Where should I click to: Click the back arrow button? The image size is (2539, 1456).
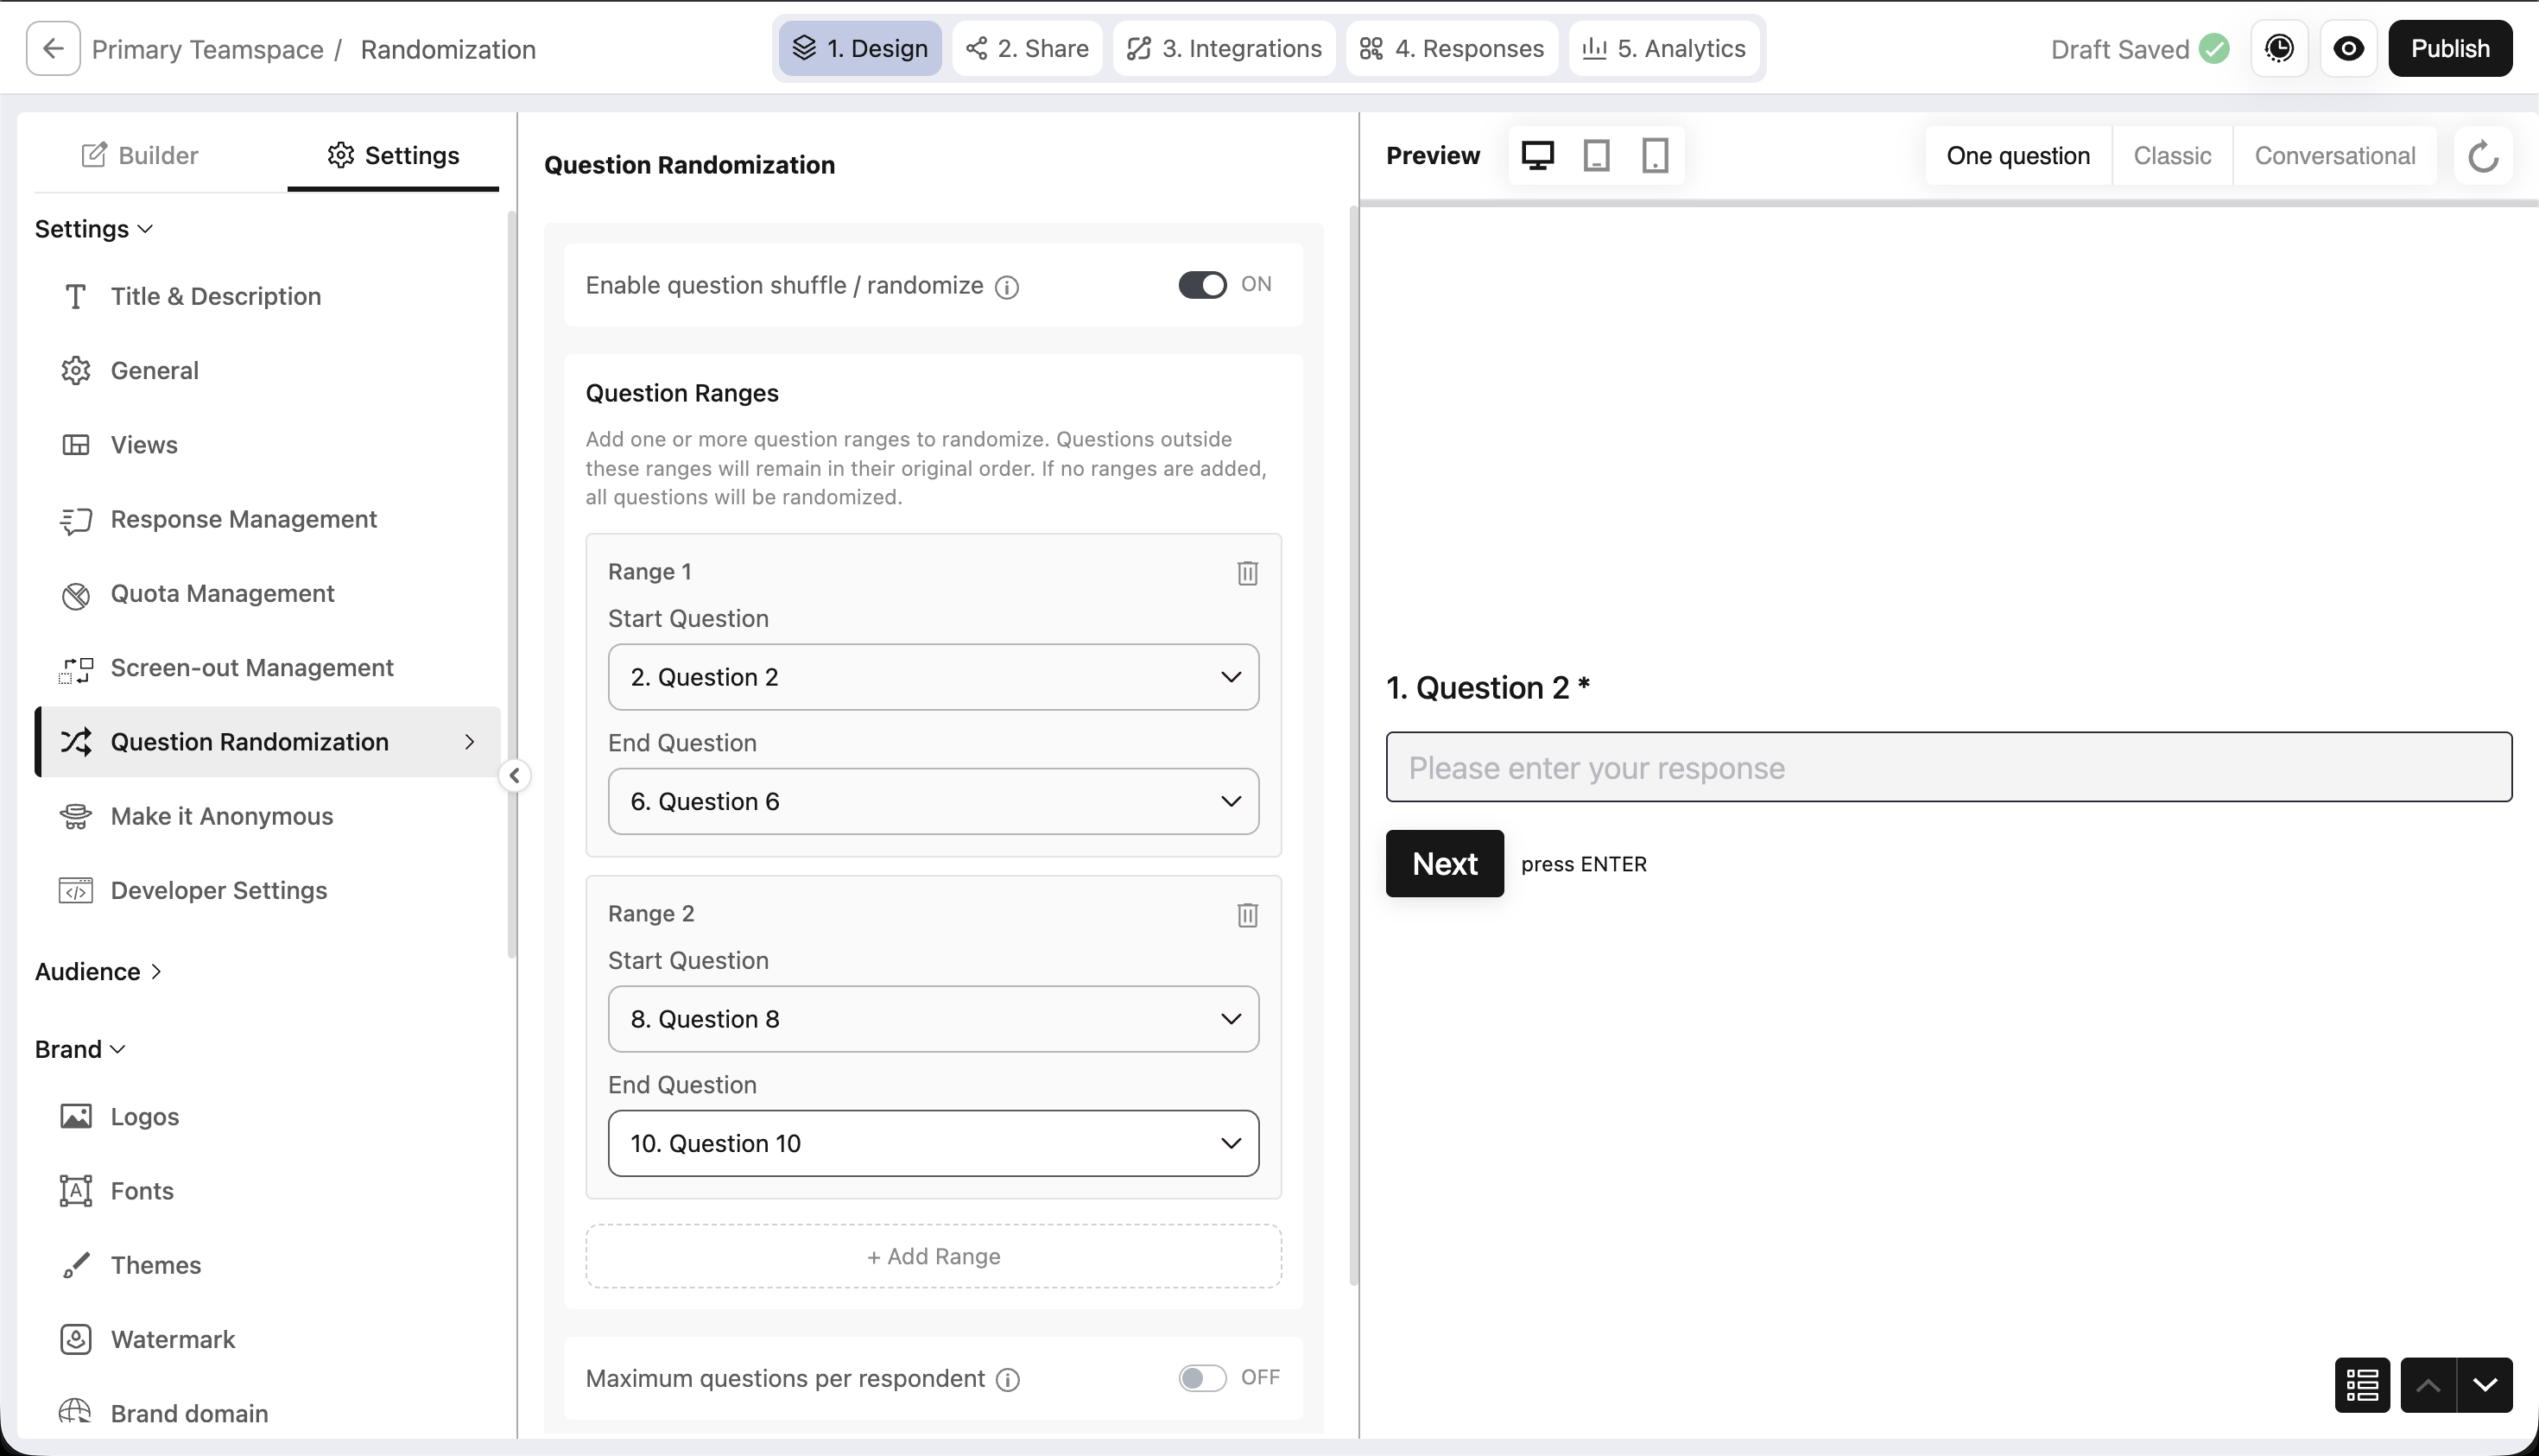[53, 49]
